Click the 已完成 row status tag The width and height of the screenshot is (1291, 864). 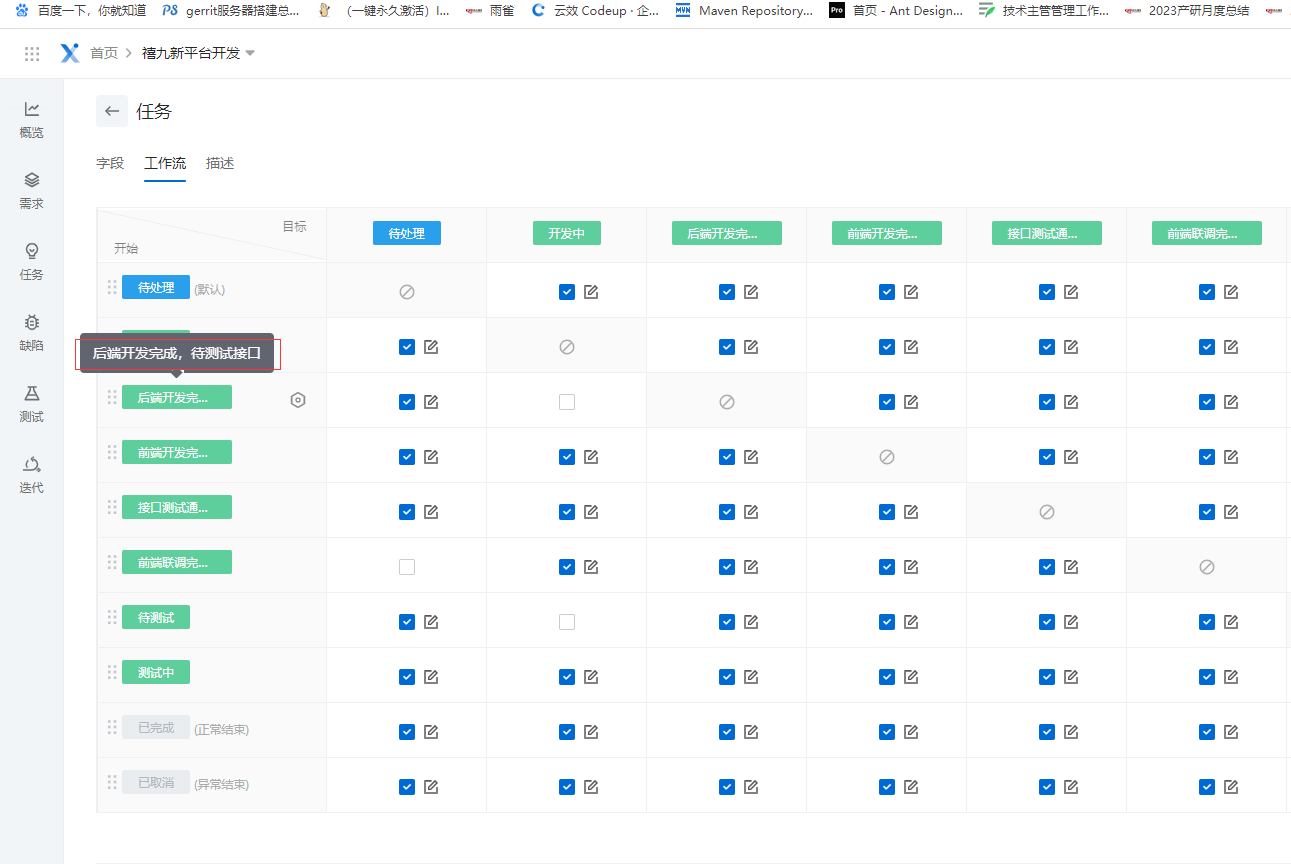(156, 727)
